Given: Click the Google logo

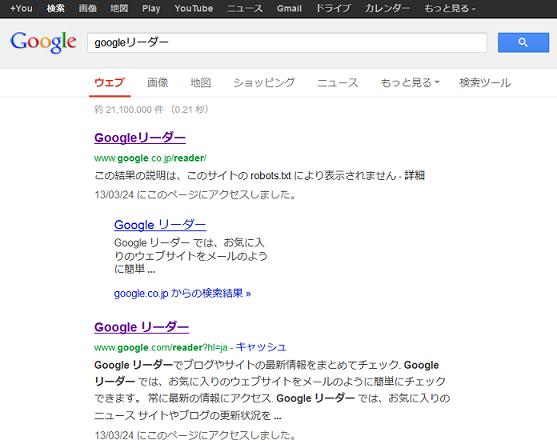Looking at the screenshot, I should (43, 42).
